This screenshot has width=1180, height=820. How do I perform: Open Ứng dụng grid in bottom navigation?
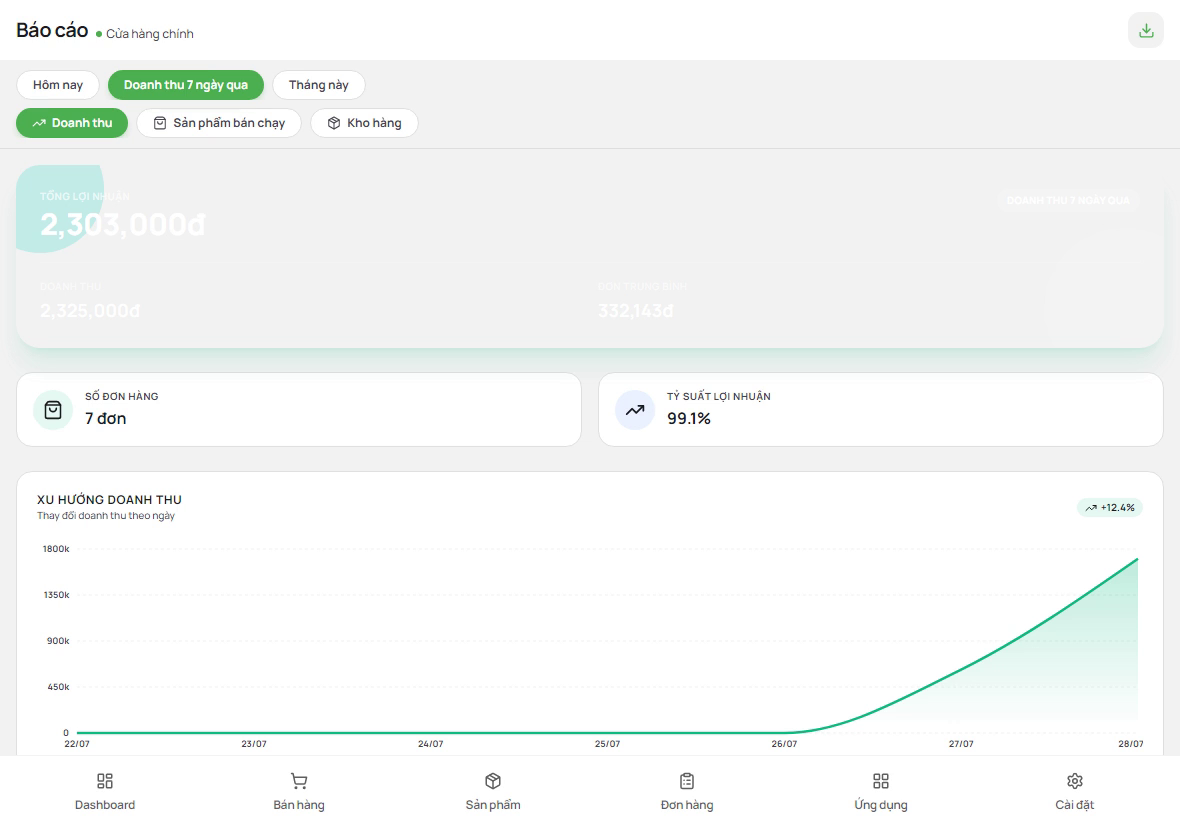(x=880, y=791)
